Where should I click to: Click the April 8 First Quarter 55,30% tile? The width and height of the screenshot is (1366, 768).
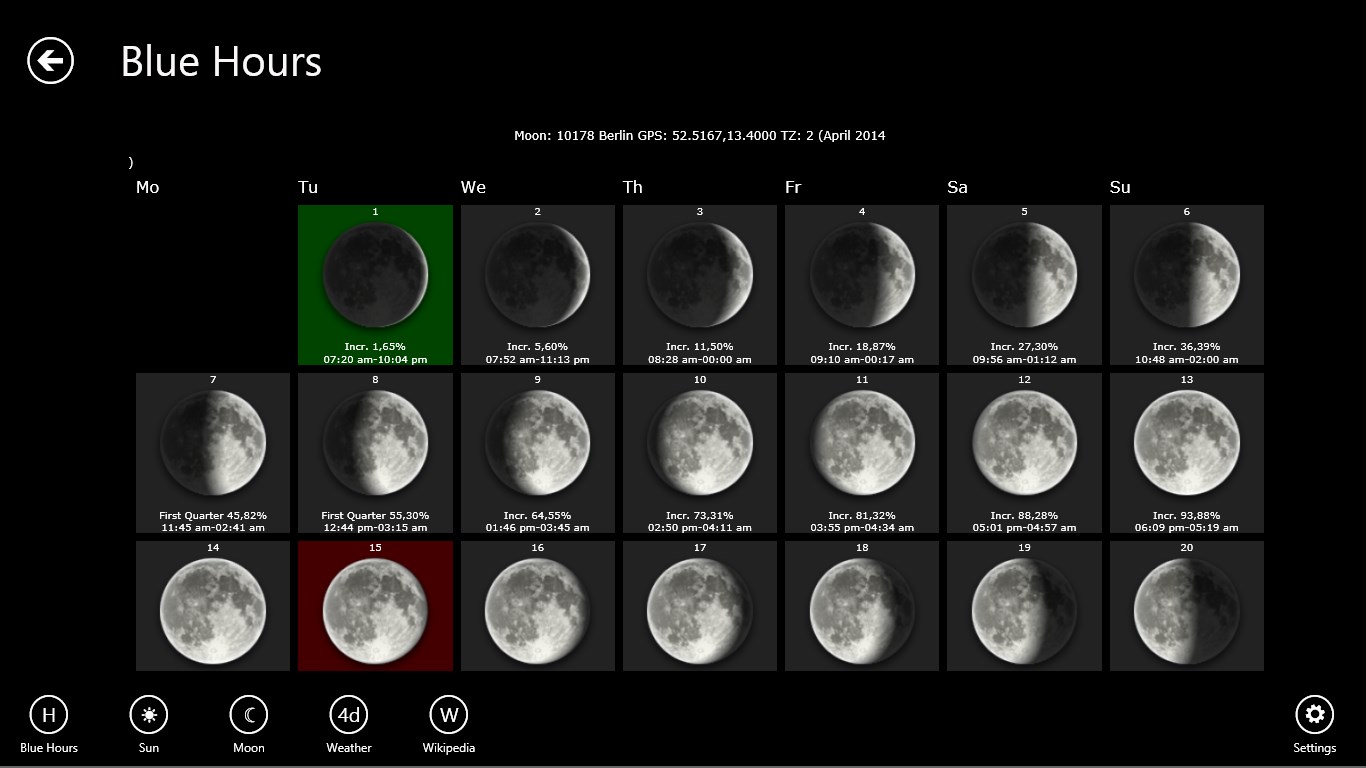(x=375, y=452)
